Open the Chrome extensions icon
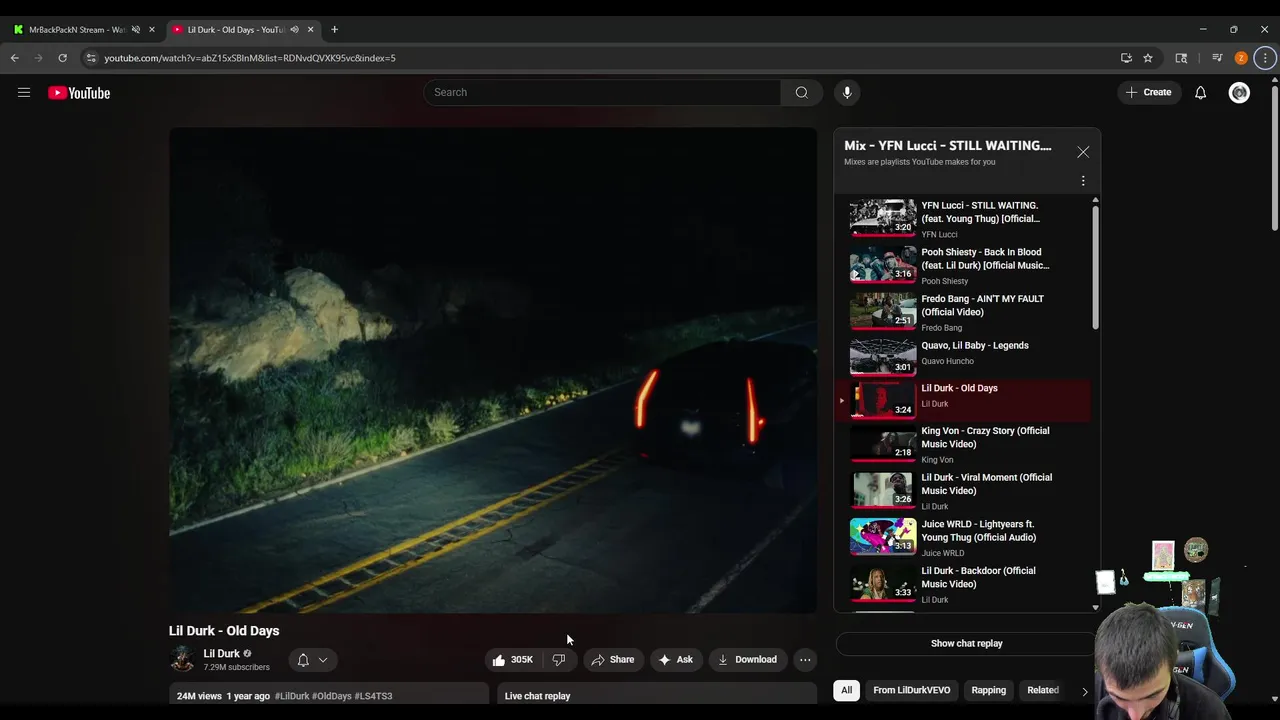The width and height of the screenshot is (1280, 720). (1181, 58)
